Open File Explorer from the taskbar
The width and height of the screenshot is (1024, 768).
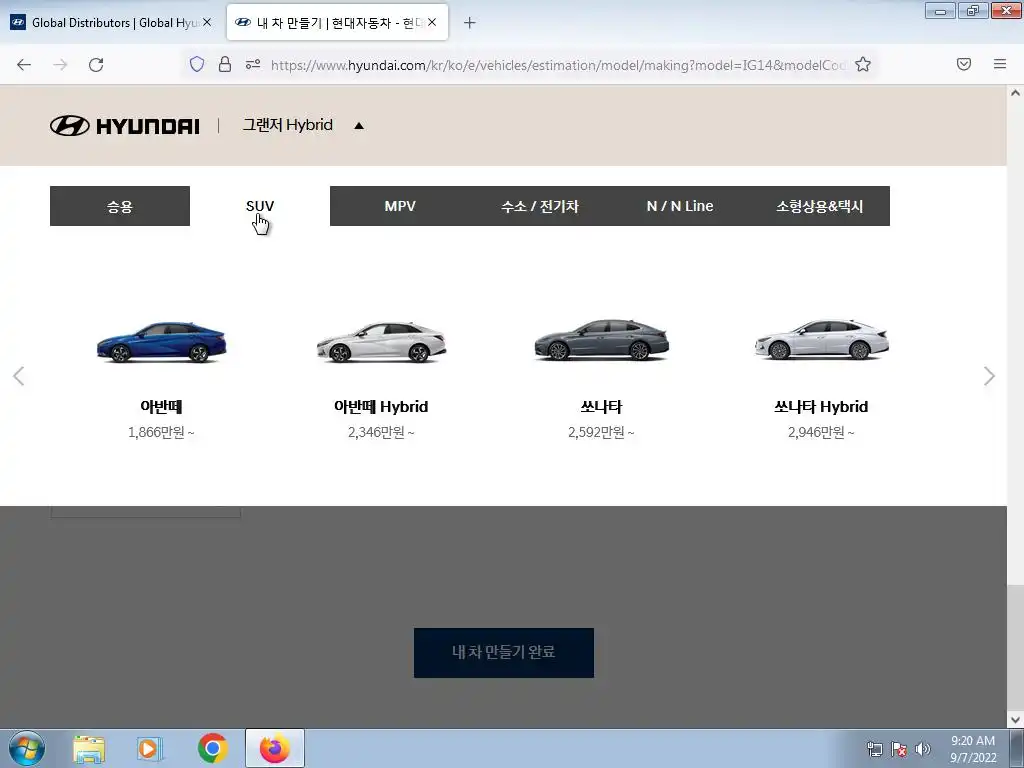[x=89, y=749]
